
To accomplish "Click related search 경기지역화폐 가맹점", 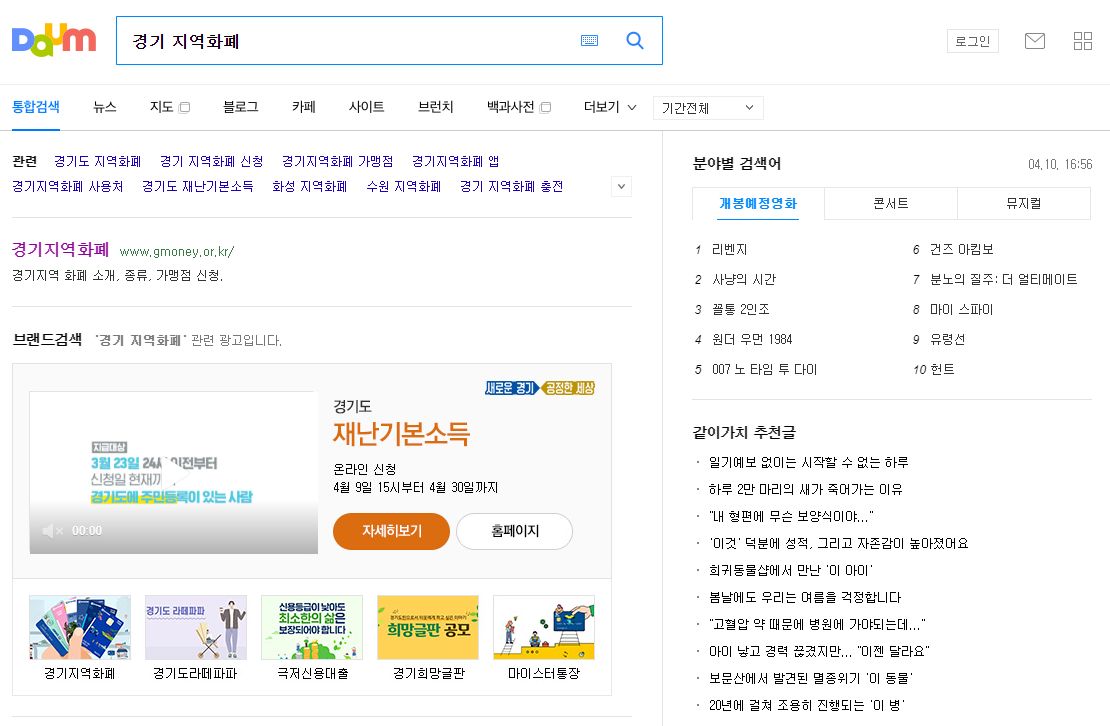I will click(338, 161).
